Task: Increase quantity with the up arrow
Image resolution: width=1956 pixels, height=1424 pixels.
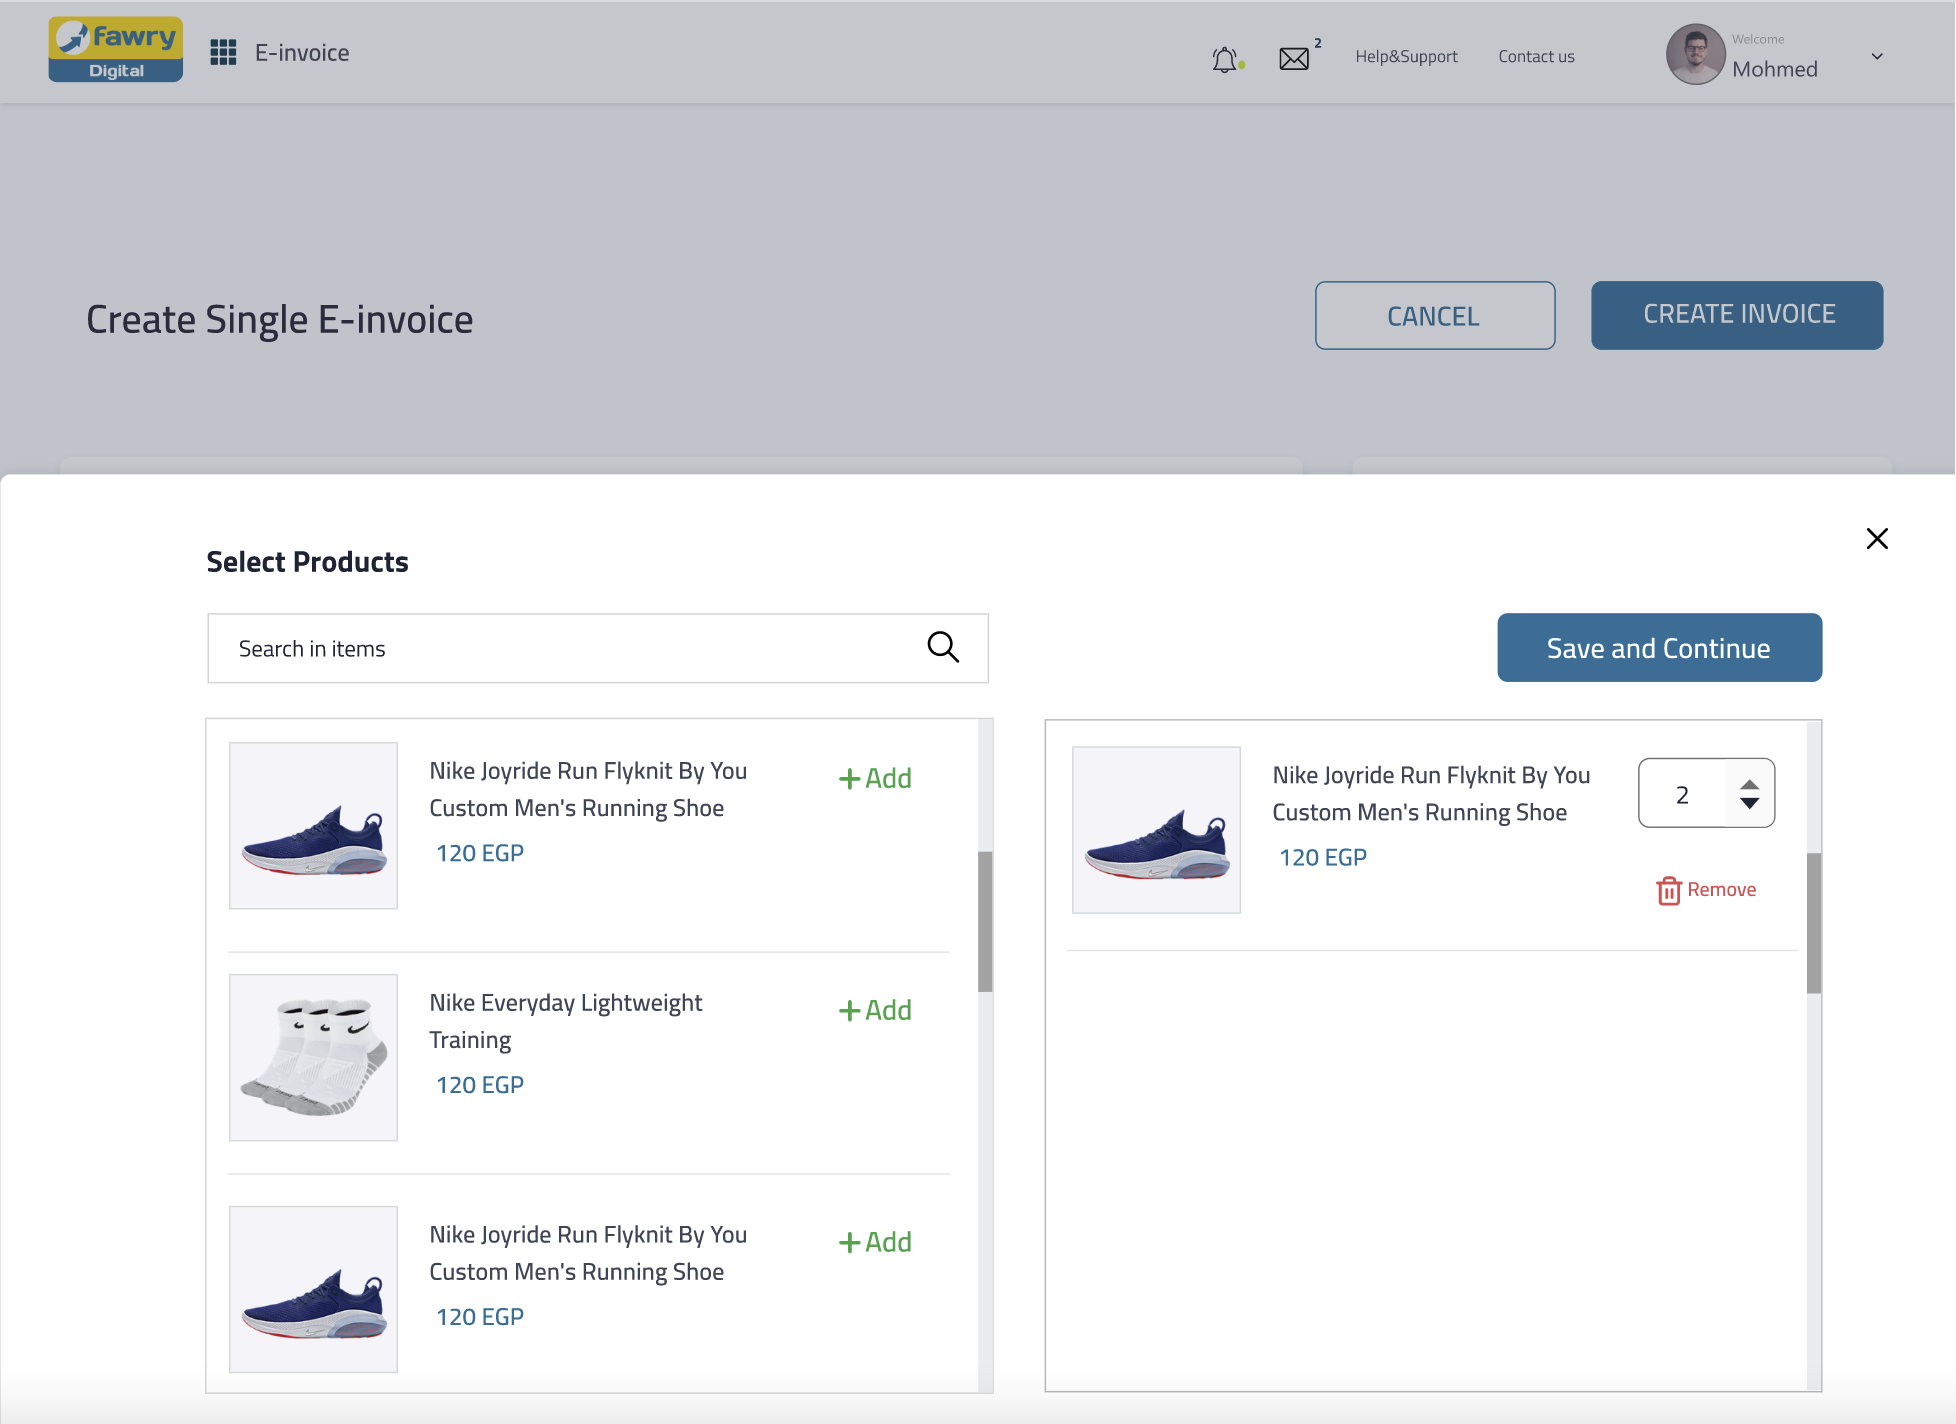Action: coord(1749,785)
